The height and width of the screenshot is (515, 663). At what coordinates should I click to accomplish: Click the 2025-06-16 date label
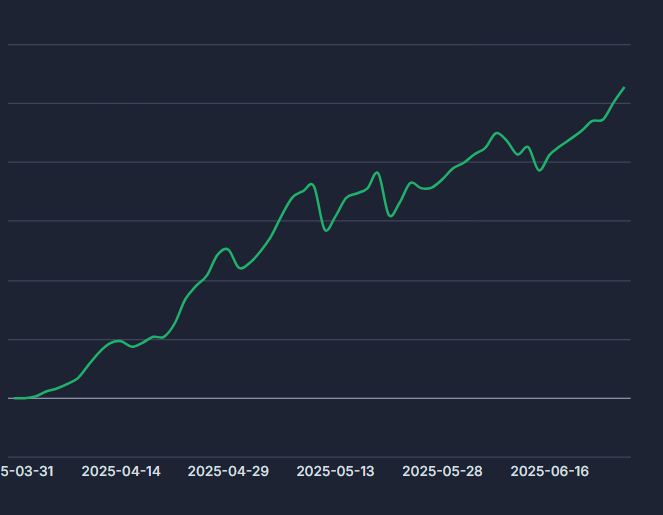(550, 471)
